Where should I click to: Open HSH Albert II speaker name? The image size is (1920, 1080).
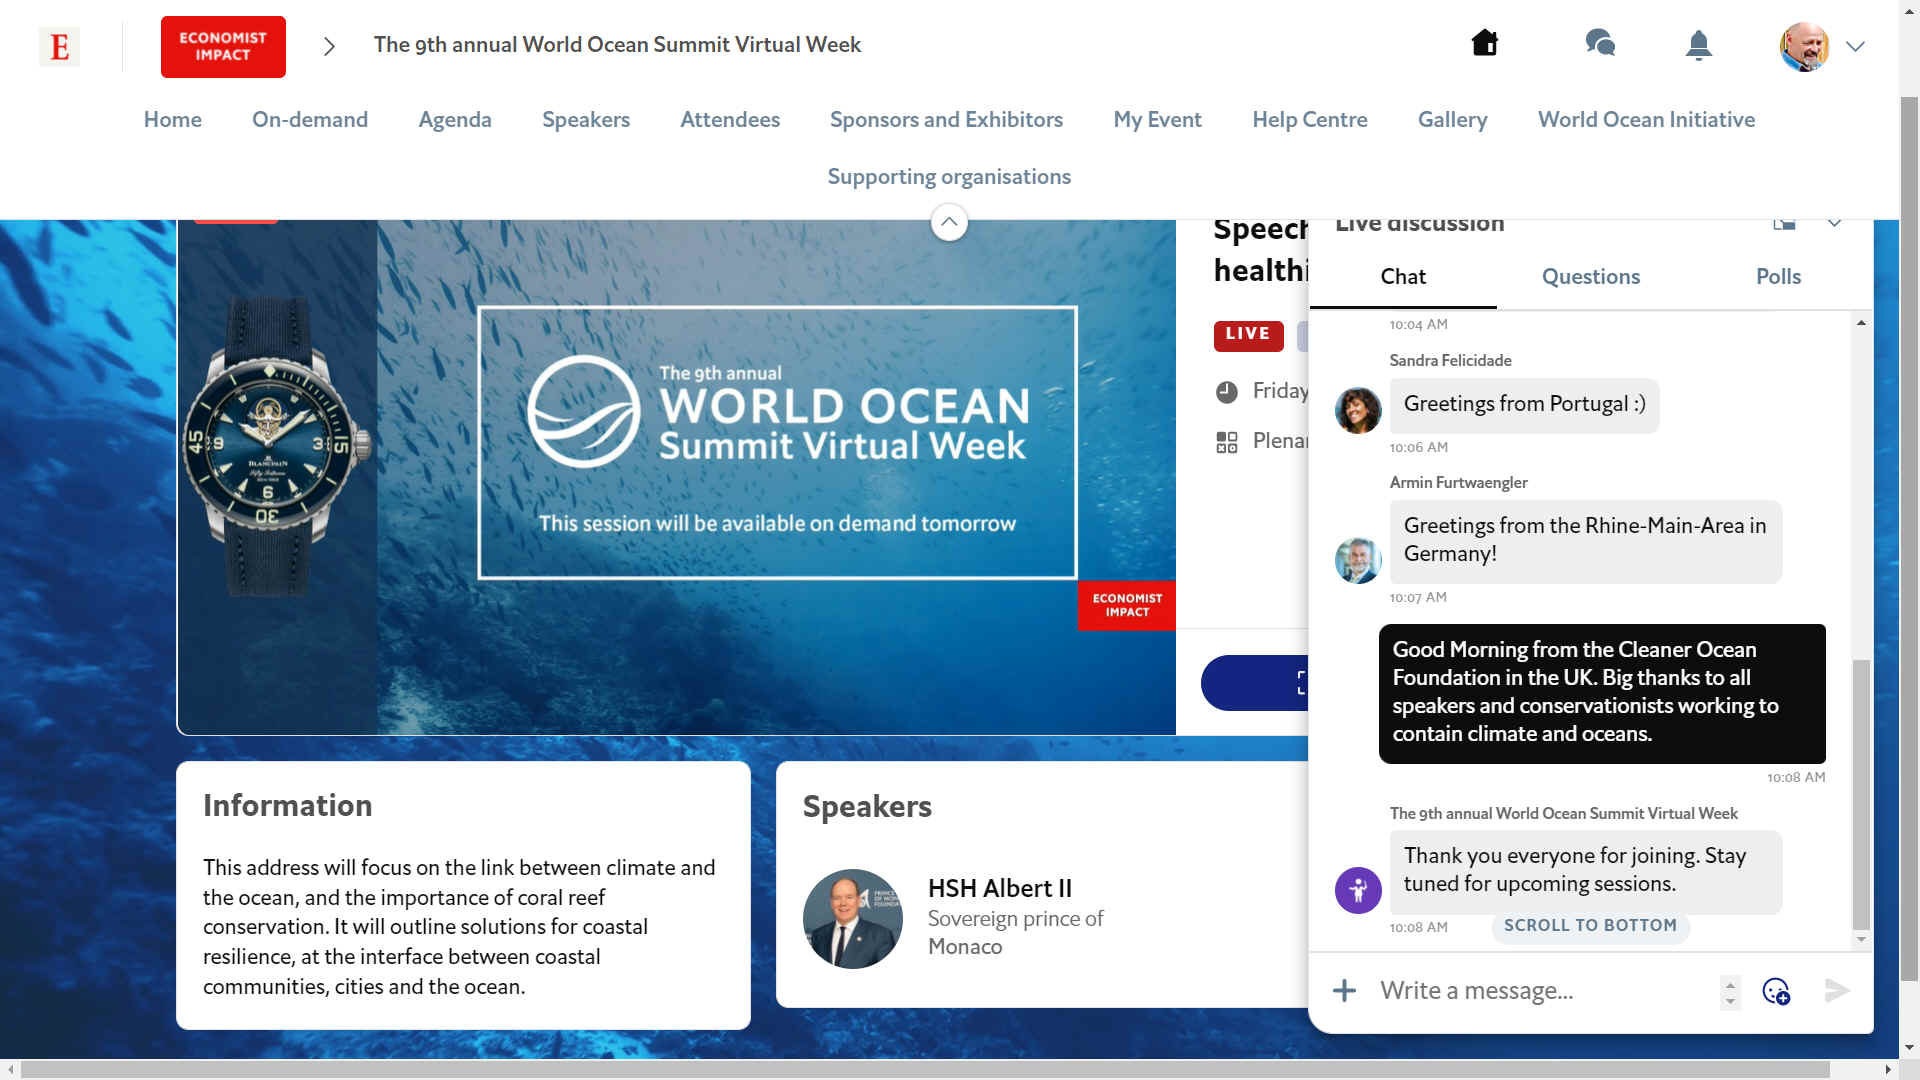[1000, 889]
